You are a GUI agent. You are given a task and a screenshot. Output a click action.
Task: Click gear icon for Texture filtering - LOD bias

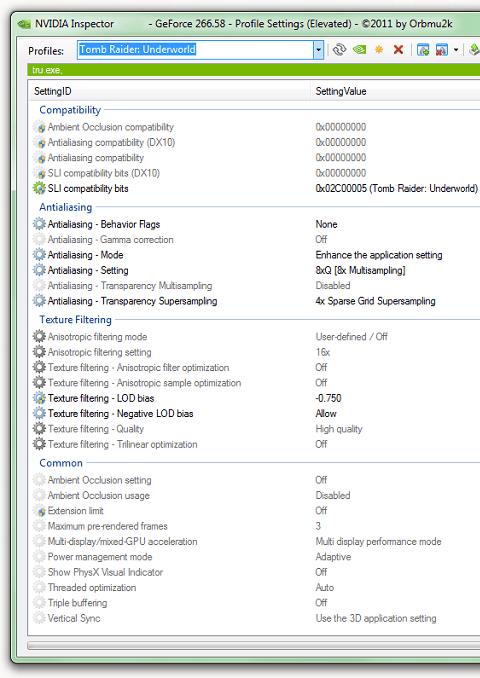click(x=39, y=398)
